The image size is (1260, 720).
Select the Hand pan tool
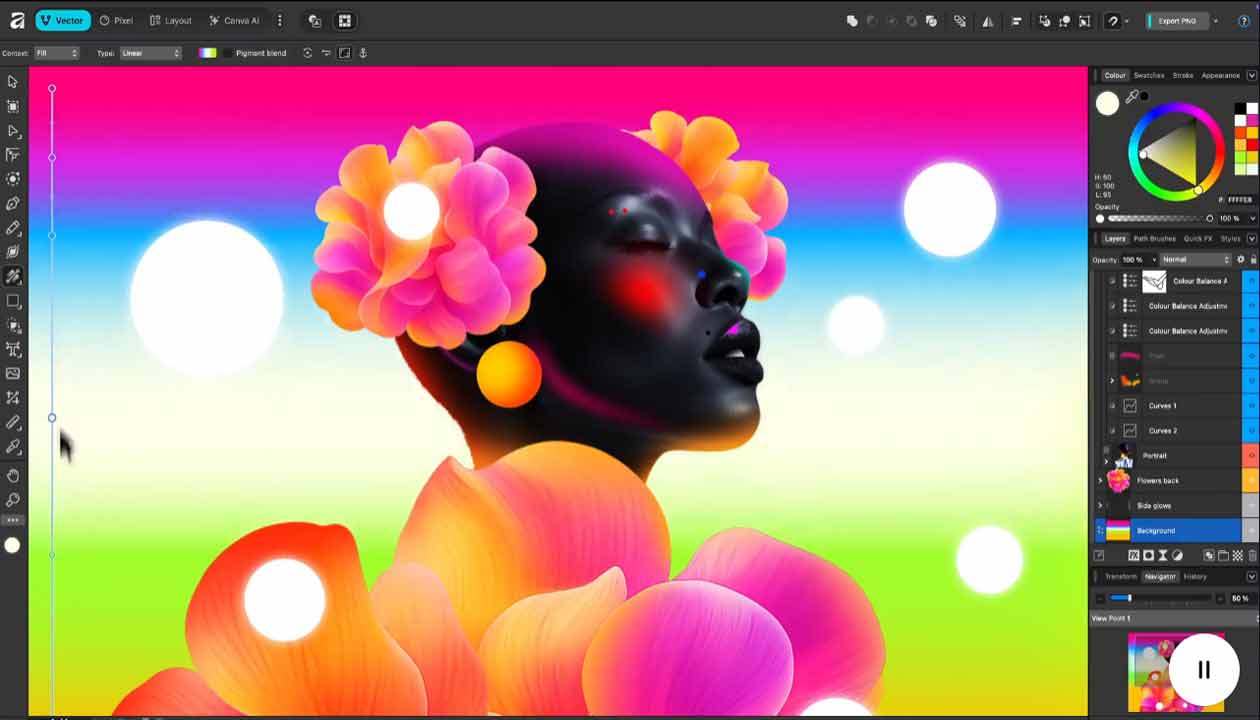click(x=13, y=476)
